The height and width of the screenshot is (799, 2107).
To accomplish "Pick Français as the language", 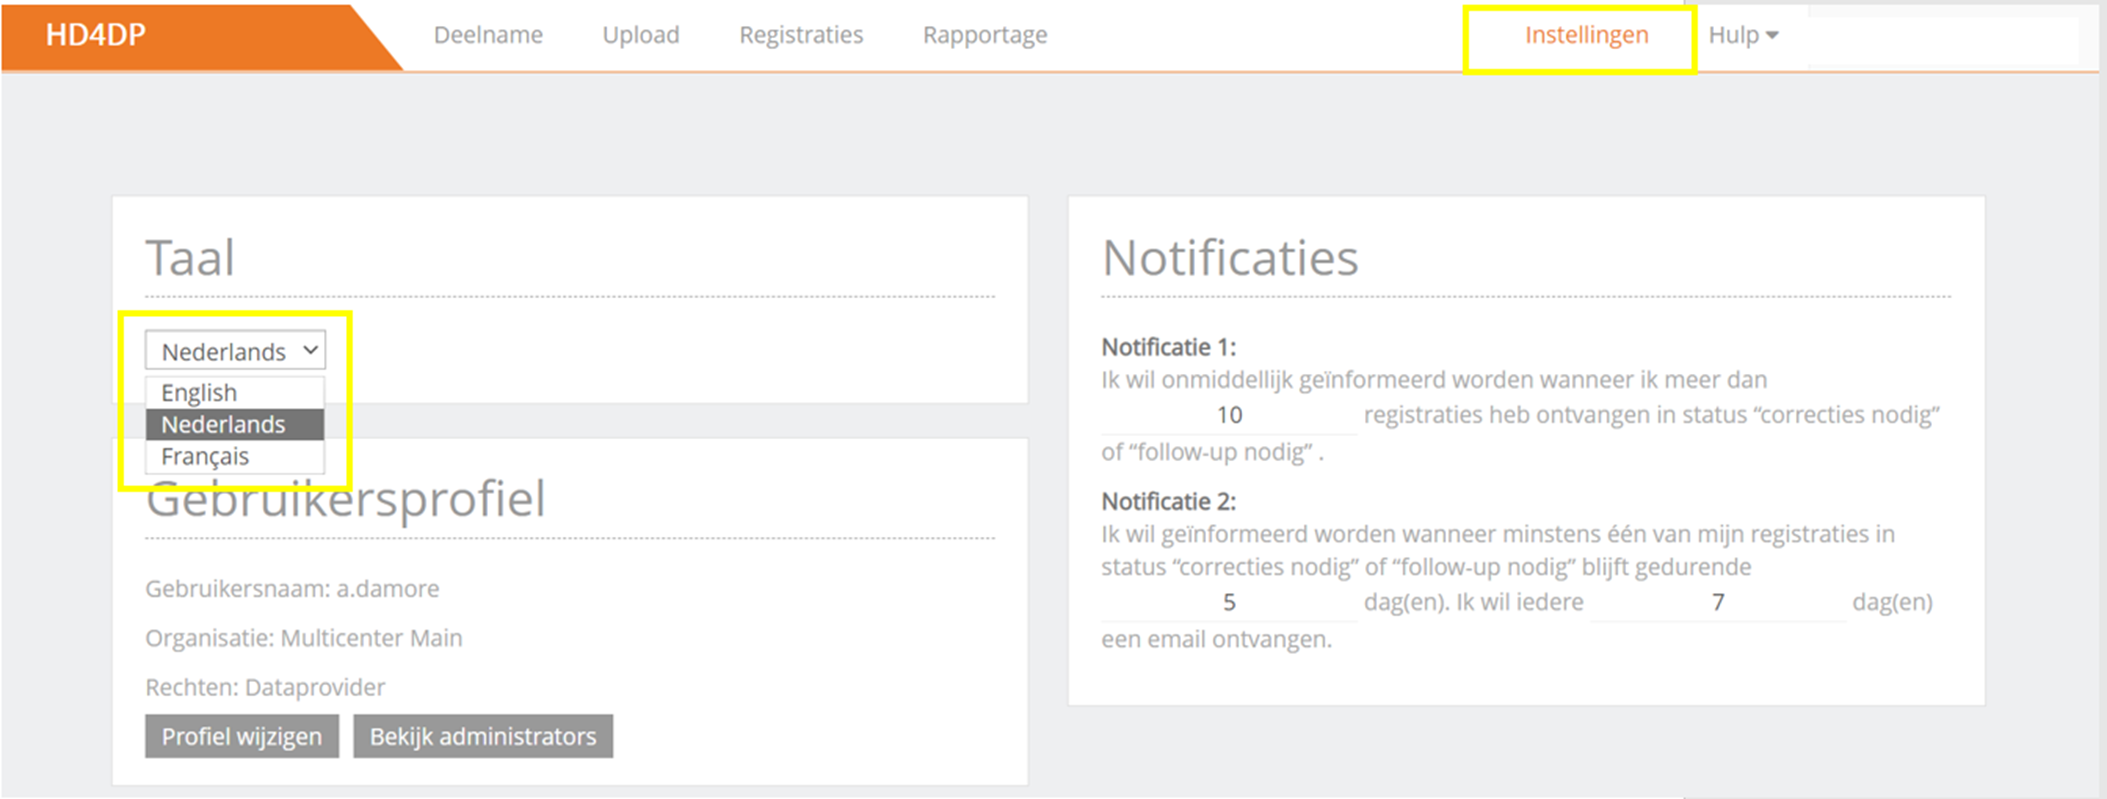I will pos(205,456).
